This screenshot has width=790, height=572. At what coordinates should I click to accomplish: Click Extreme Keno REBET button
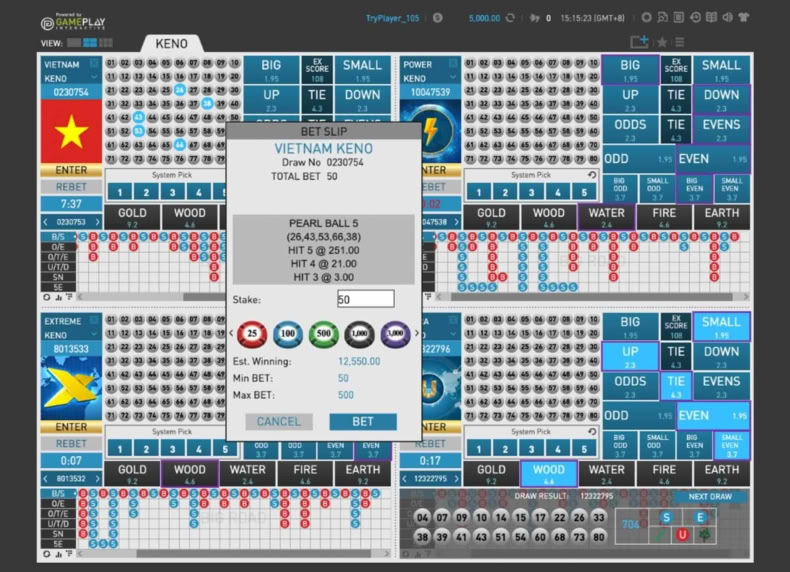tap(71, 443)
